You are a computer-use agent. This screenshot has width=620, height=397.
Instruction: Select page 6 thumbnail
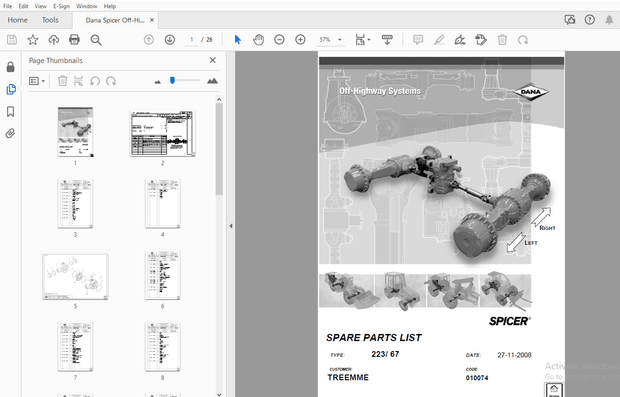(x=163, y=275)
